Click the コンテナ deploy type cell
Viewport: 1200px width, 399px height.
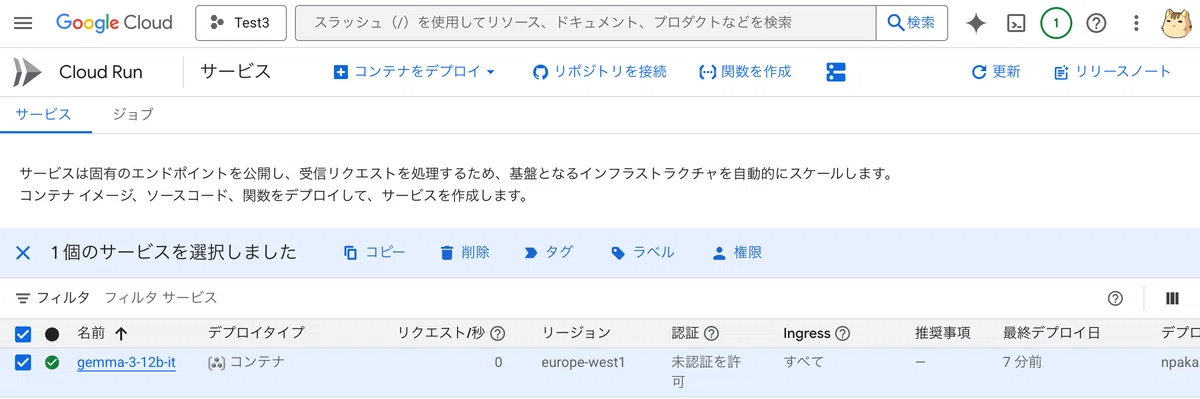[246, 362]
